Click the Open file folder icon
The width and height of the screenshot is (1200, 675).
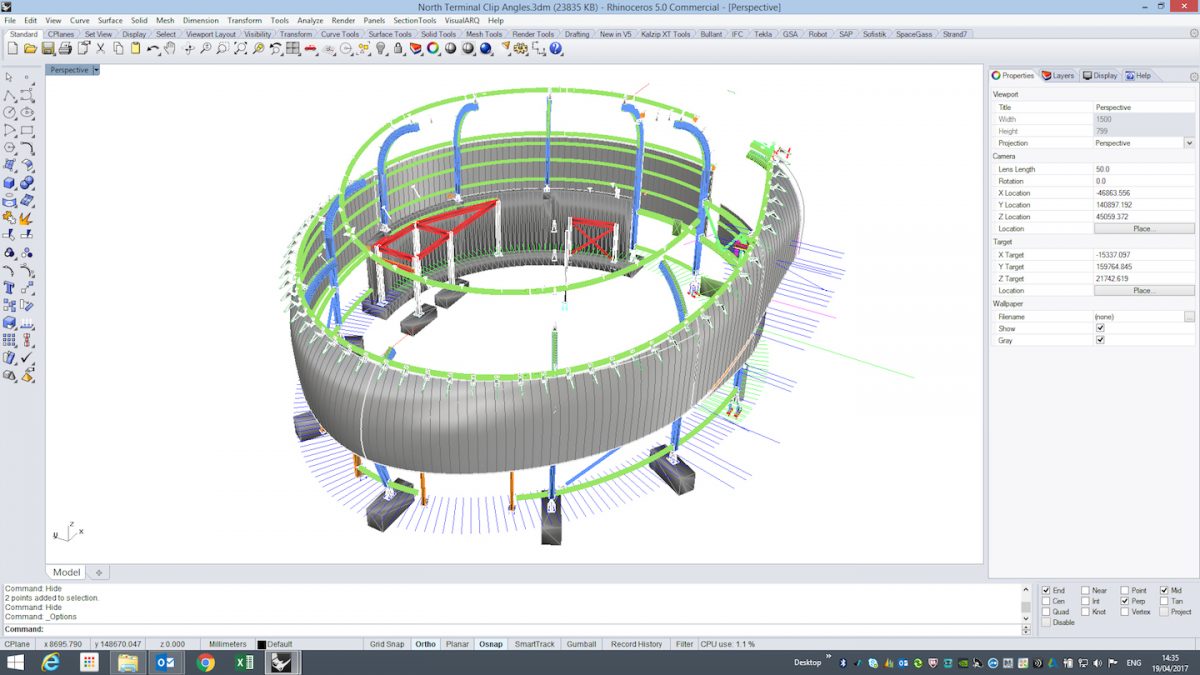[x=30, y=48]
